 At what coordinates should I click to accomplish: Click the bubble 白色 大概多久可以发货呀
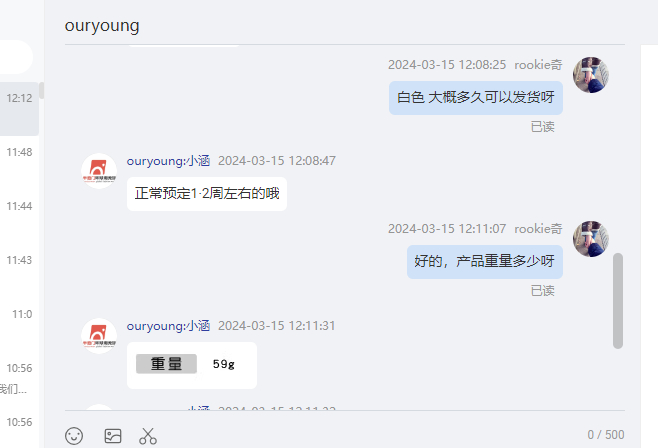[x=476, y=98]
